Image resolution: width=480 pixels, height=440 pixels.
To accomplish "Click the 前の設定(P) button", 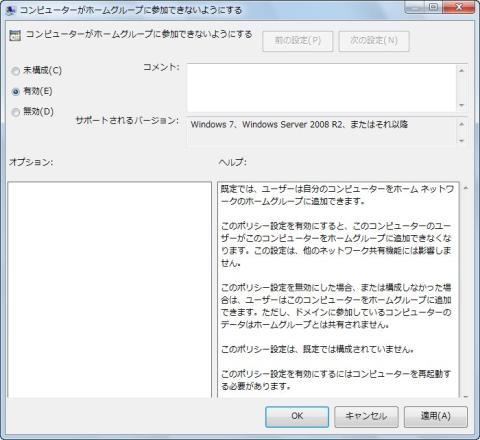I will click(x=298, y=41).
